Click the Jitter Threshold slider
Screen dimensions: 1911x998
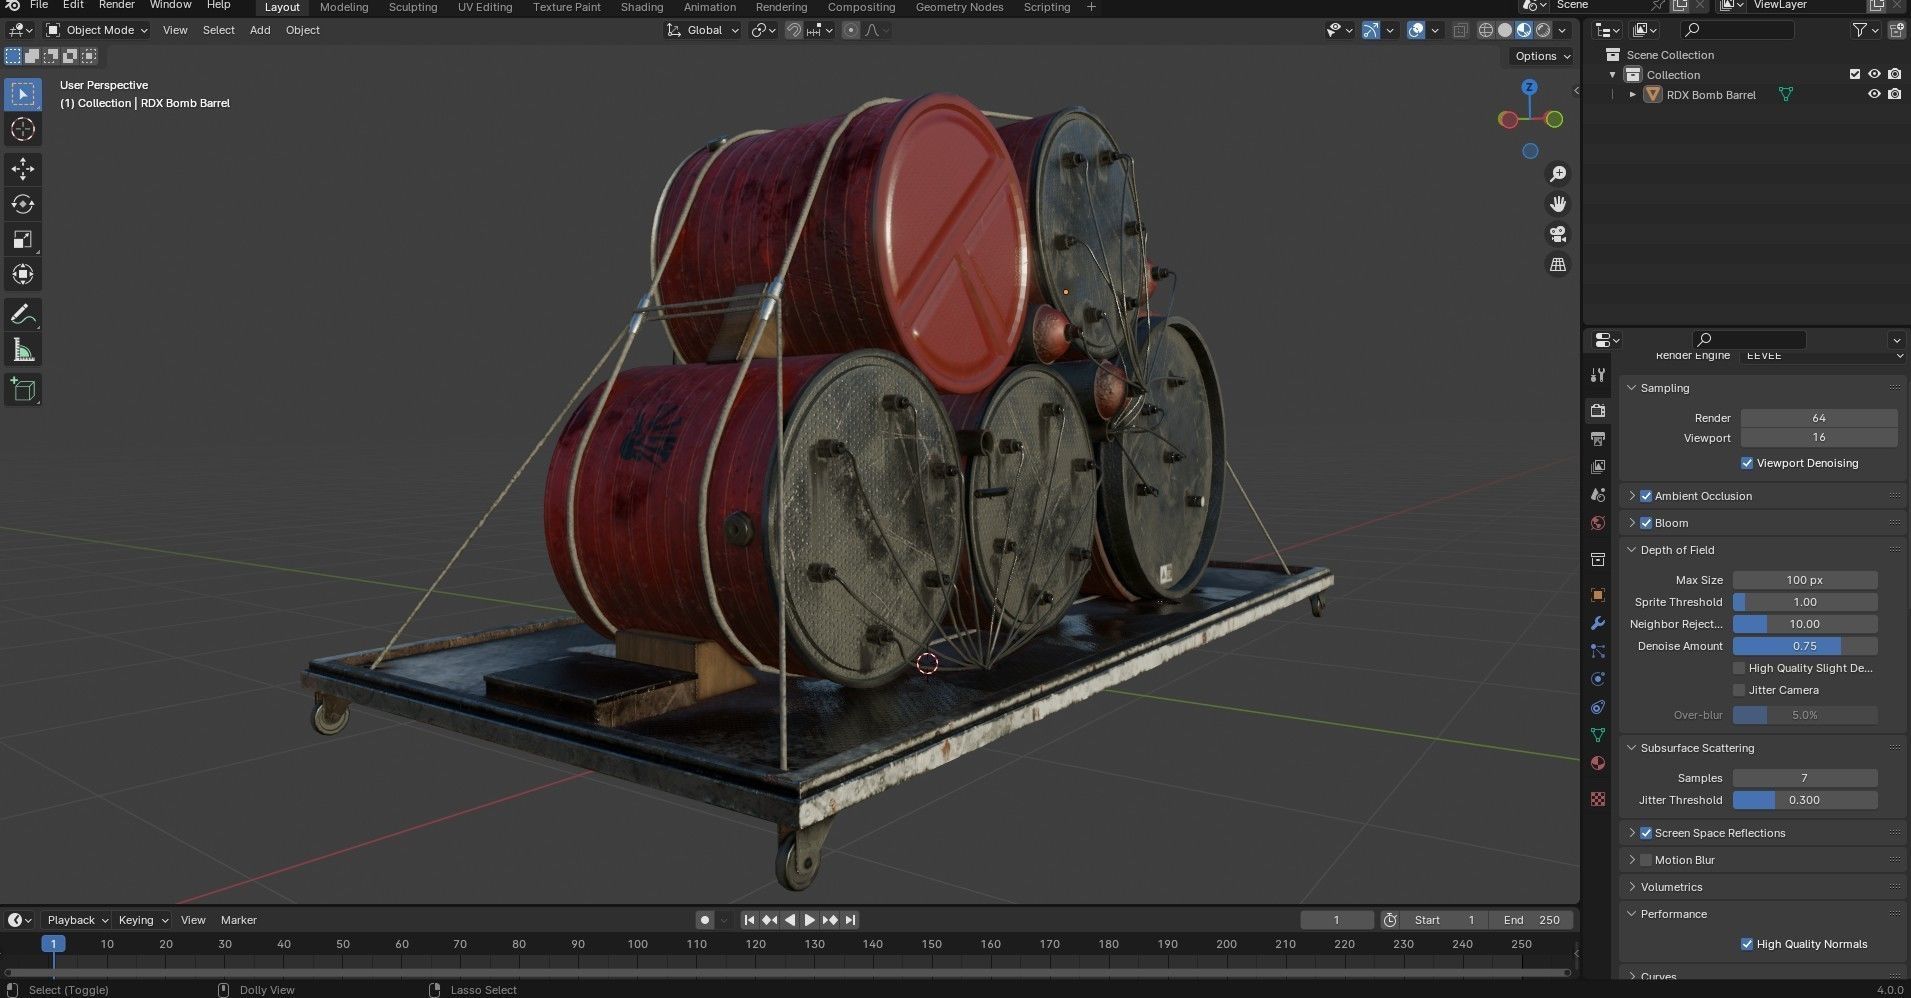click(x=1805, y=800)
